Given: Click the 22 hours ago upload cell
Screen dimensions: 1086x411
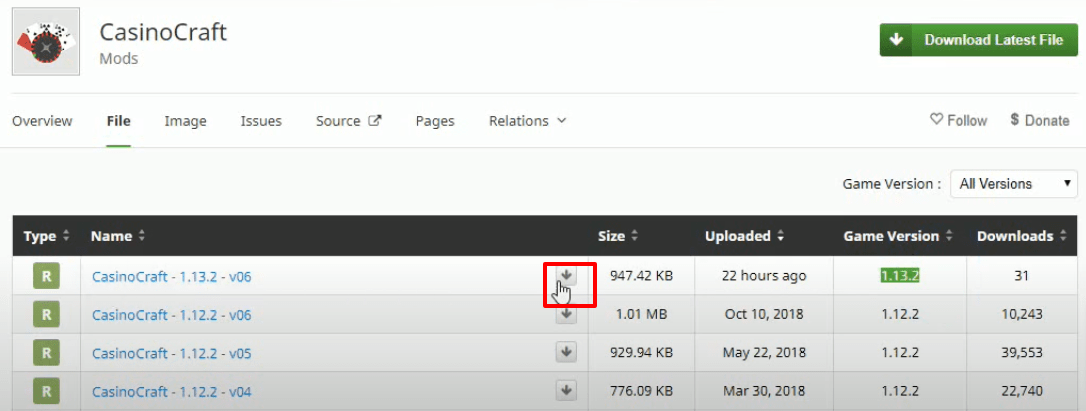Looking at the screenshot, I should click(x=764, y=275).
